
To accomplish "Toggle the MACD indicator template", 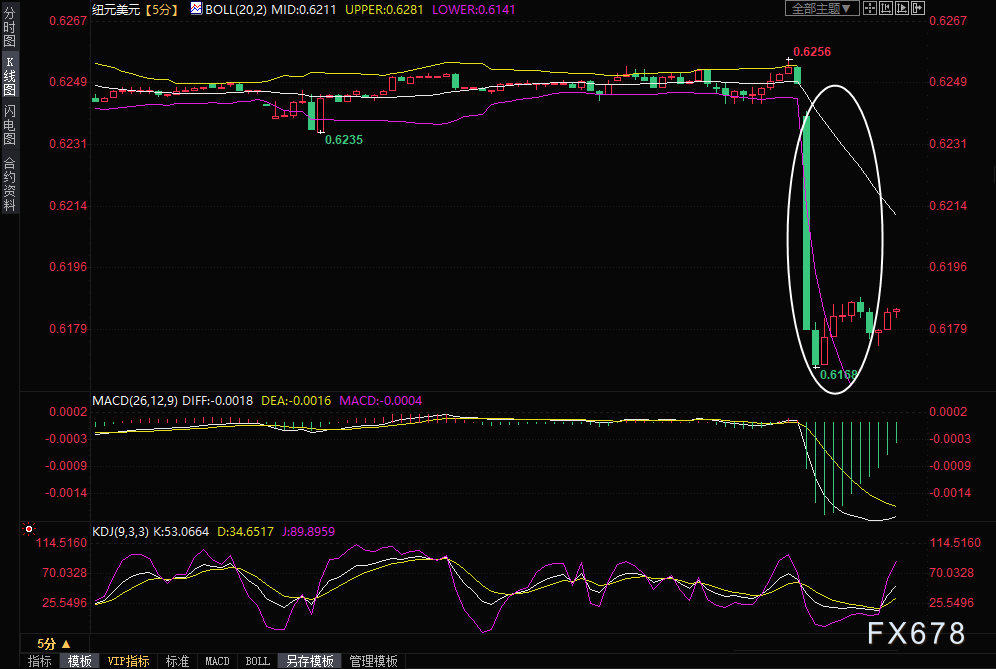I will point(217,661).
